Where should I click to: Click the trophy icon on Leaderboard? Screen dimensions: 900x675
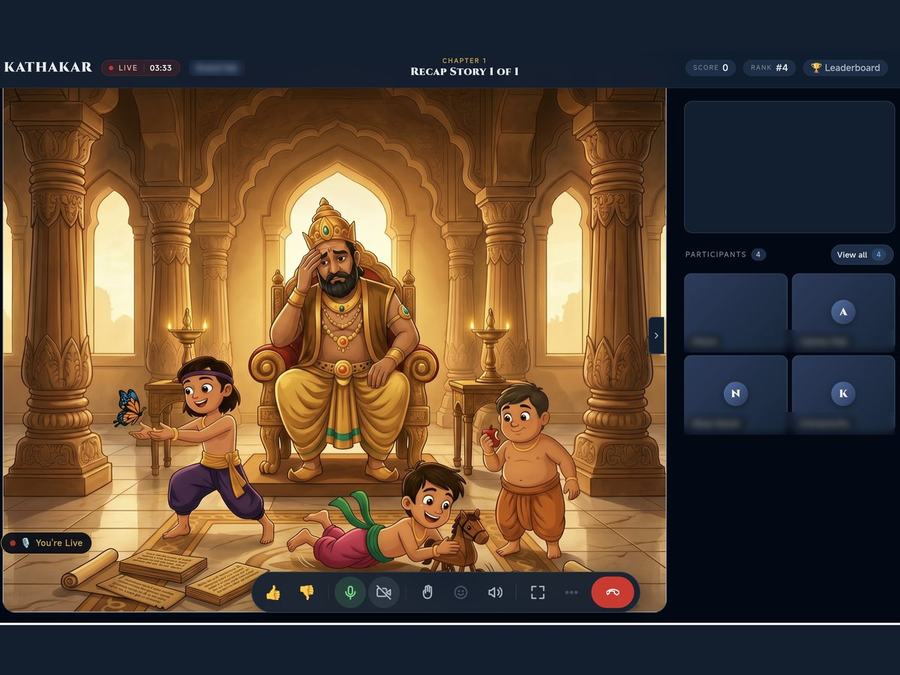click(816, 68)
